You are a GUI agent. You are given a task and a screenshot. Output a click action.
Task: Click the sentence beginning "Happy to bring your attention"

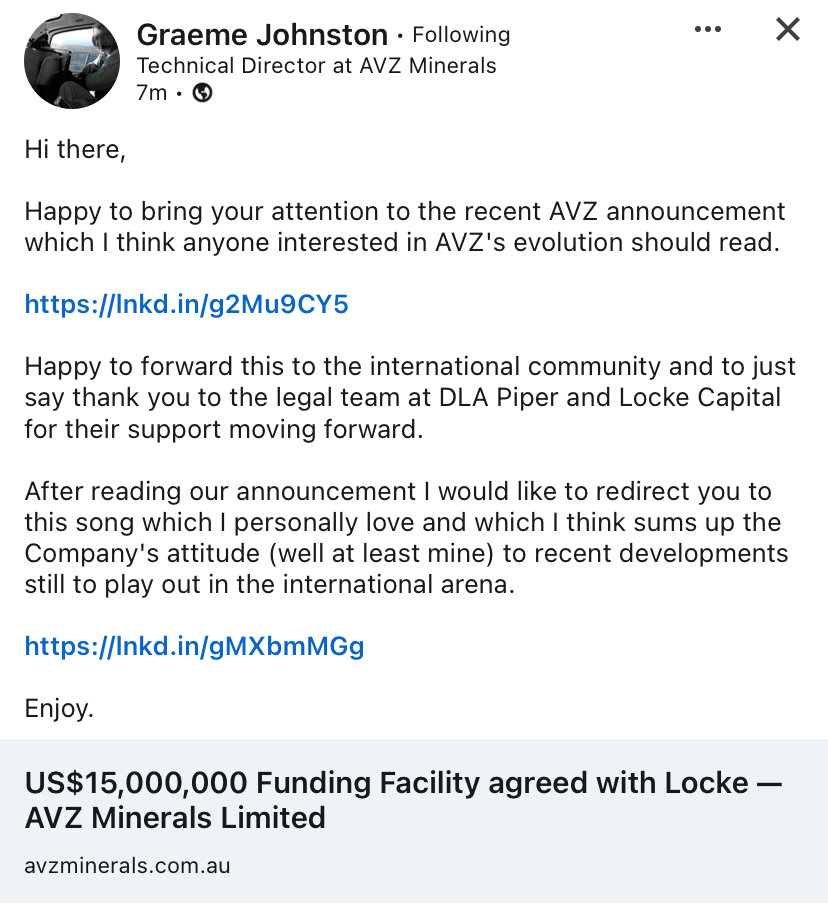click(x=405, y=212)
